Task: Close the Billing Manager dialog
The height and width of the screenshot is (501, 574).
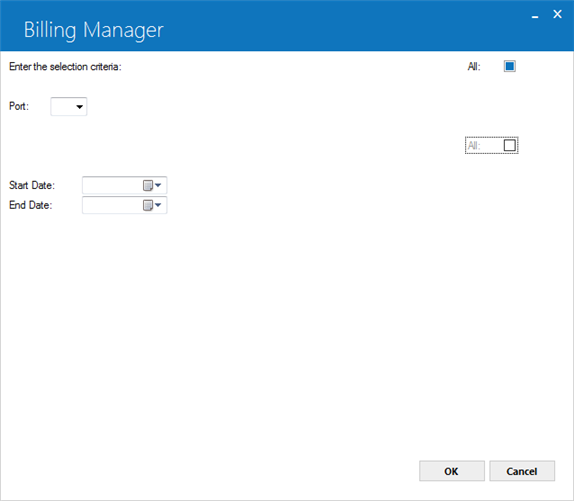Action: click(557, 14)
